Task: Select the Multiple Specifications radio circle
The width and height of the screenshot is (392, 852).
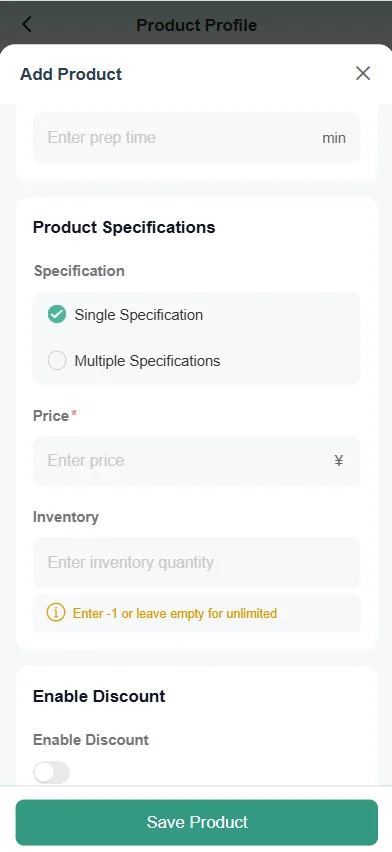Action: tap(57, 361)
